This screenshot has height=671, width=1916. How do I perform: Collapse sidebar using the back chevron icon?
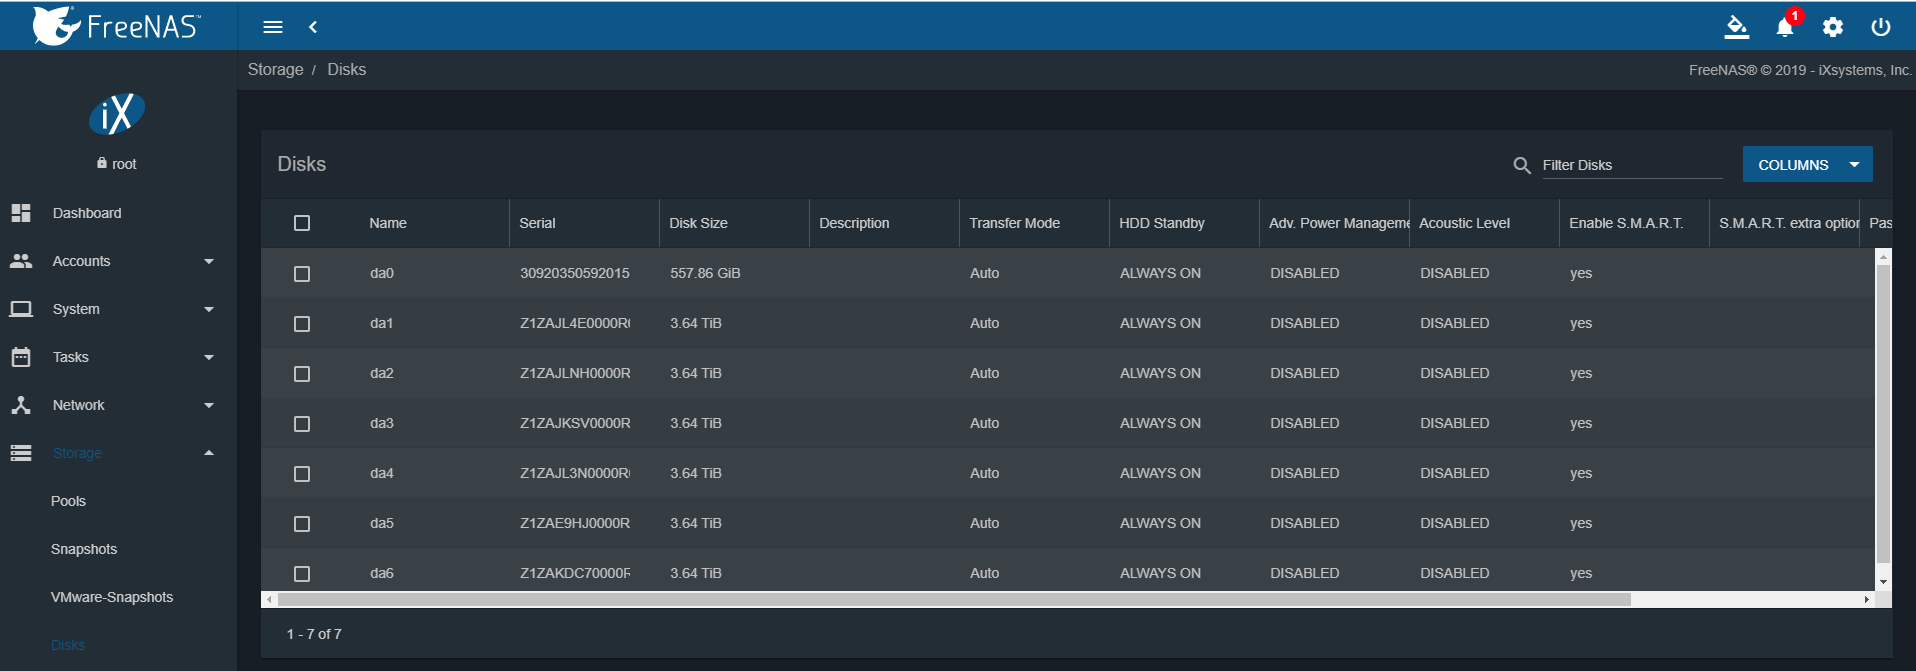coord(313,27)
